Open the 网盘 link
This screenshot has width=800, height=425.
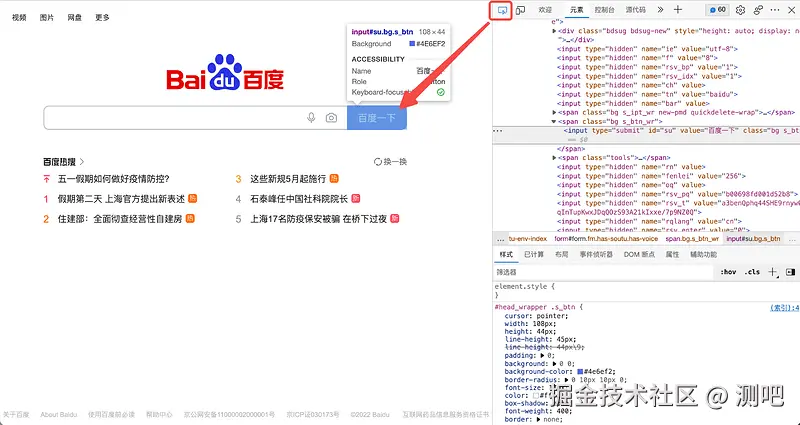pos(74,17)
